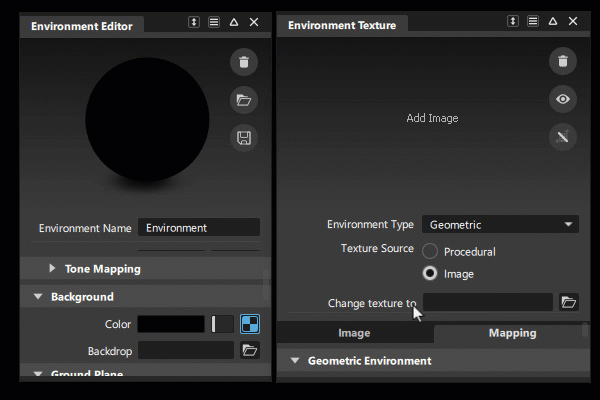Delete texture using trash icon in Environment Texture
600x400 pixels.
click(x=562, y=61)
